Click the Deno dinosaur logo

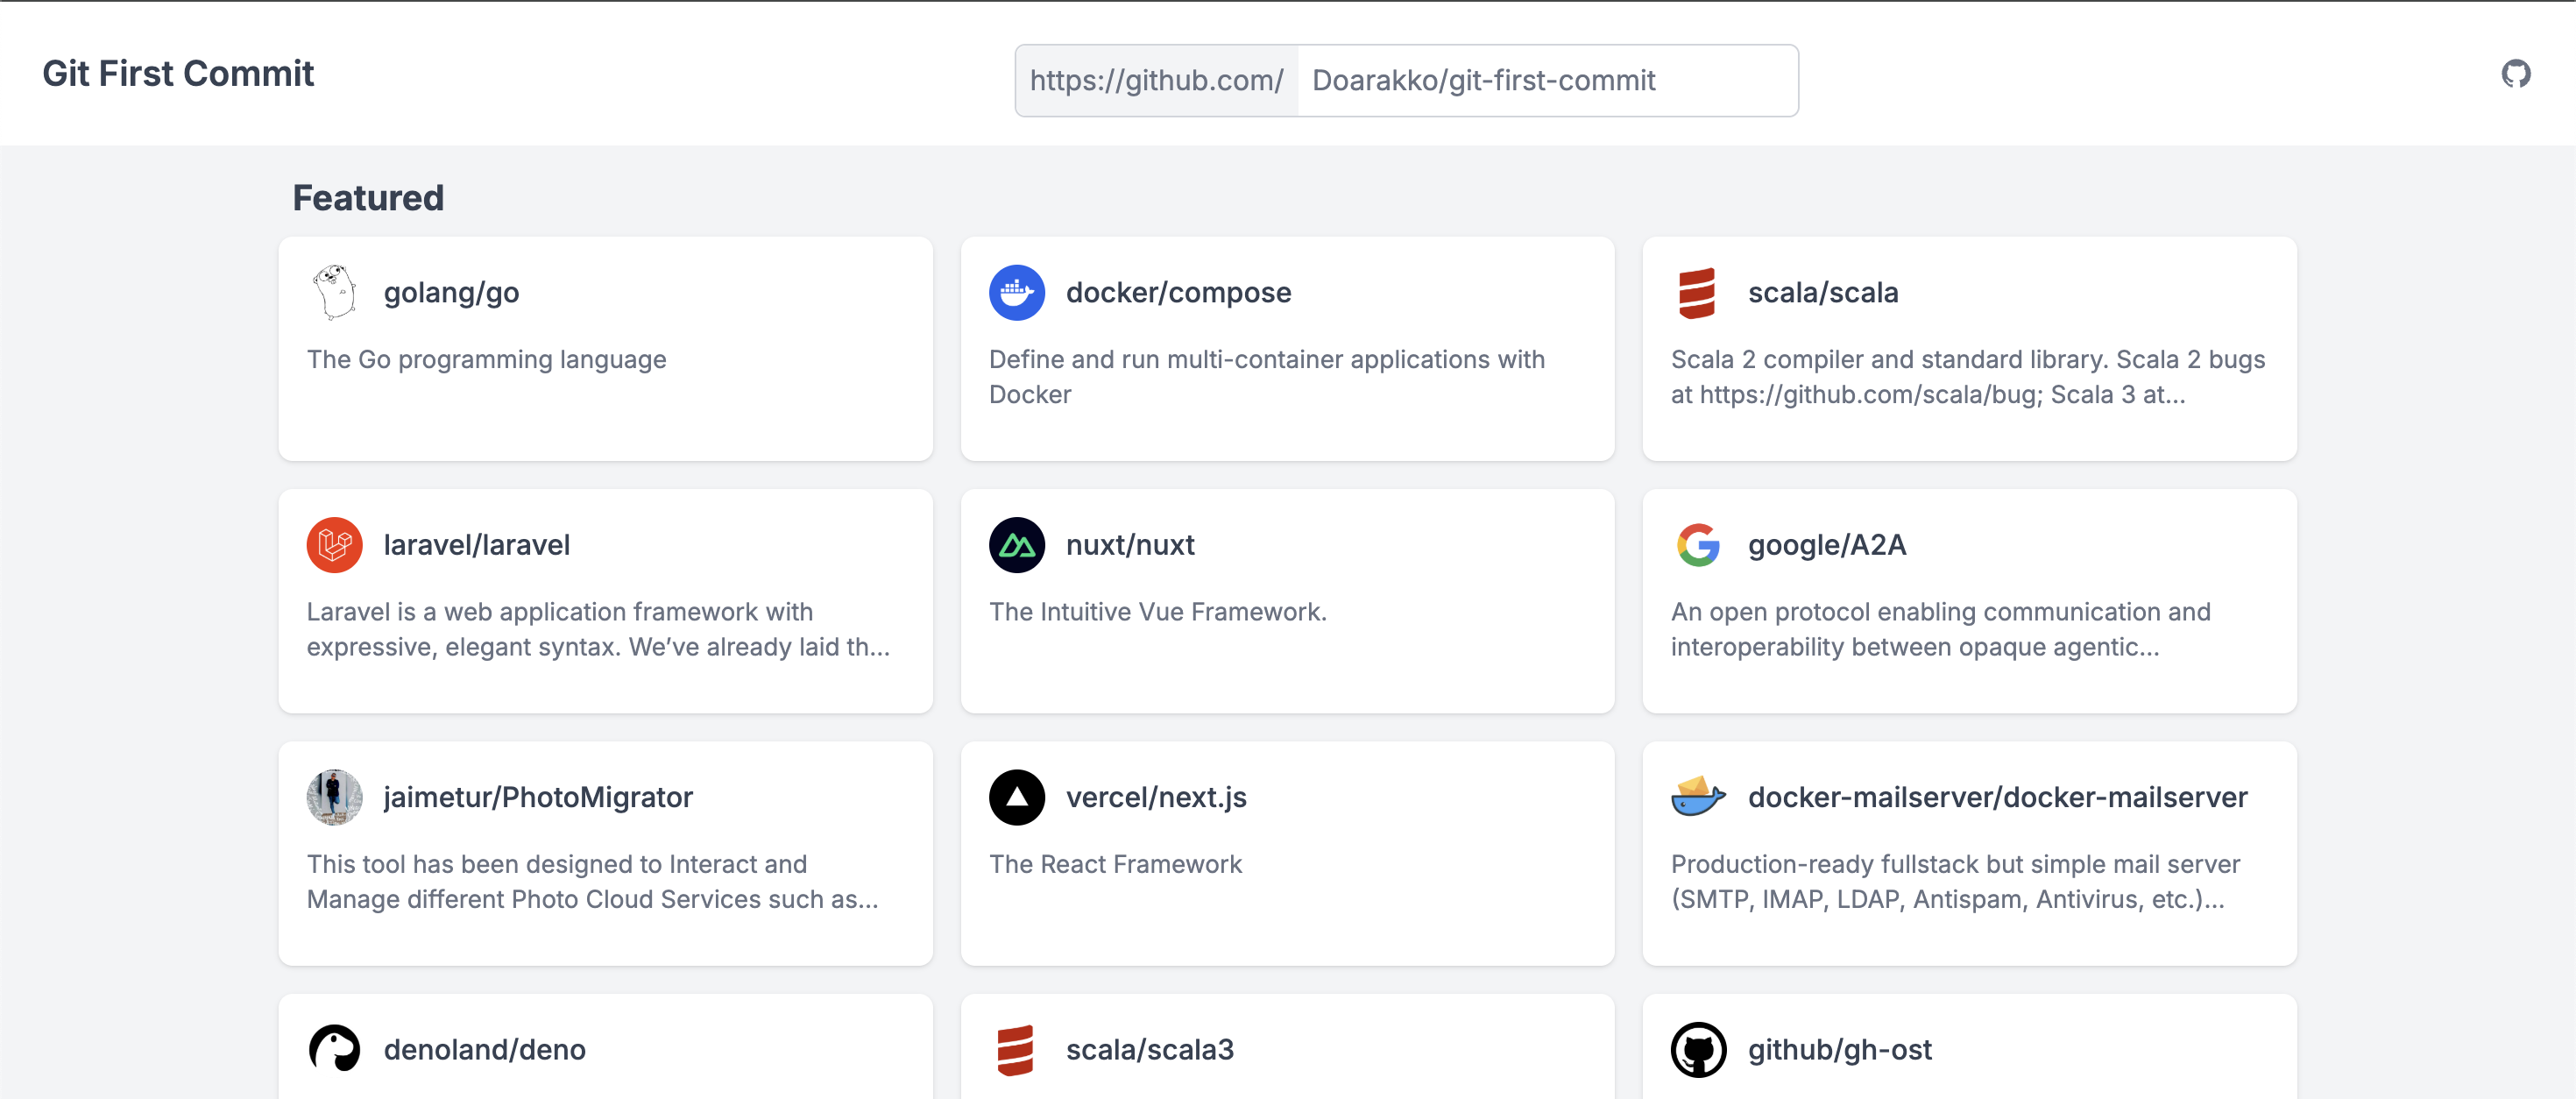click(335, 1050)
